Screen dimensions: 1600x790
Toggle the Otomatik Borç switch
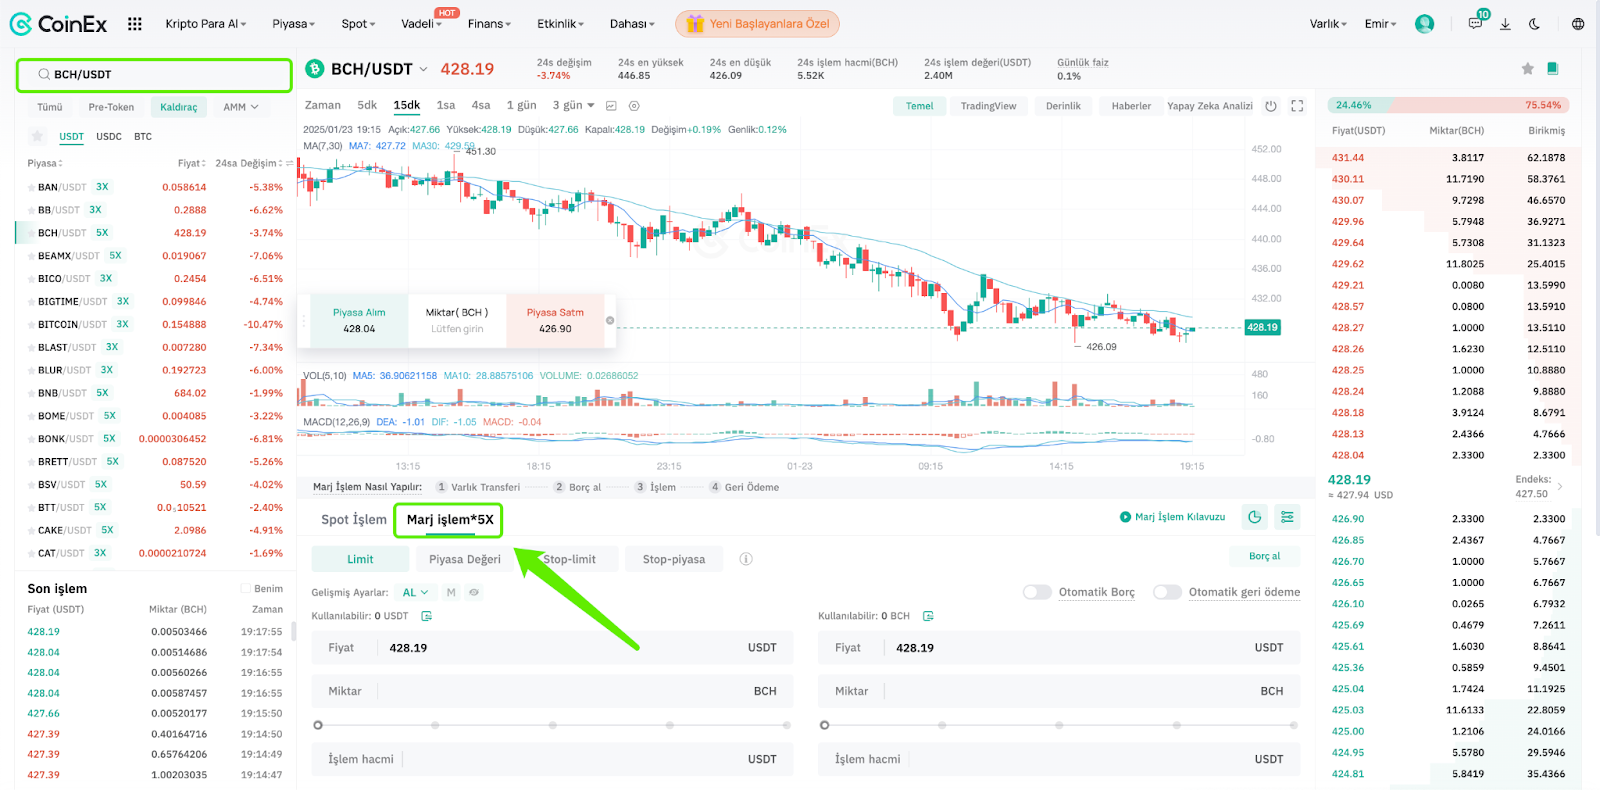pyautogui.click(x=1037, y=592)
